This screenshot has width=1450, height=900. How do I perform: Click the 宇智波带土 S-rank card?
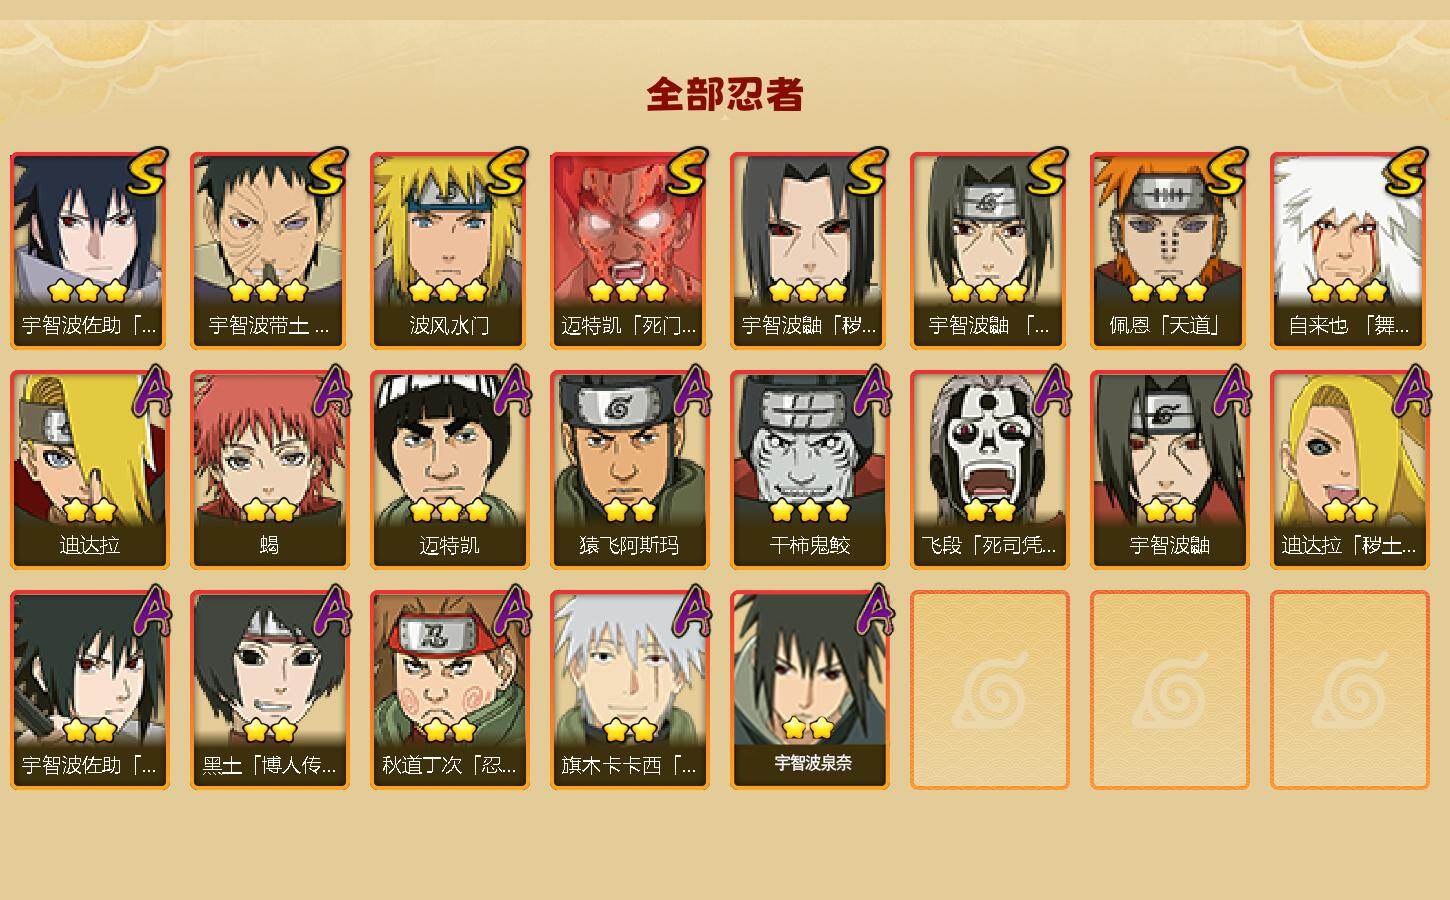[x=269, y=250]
